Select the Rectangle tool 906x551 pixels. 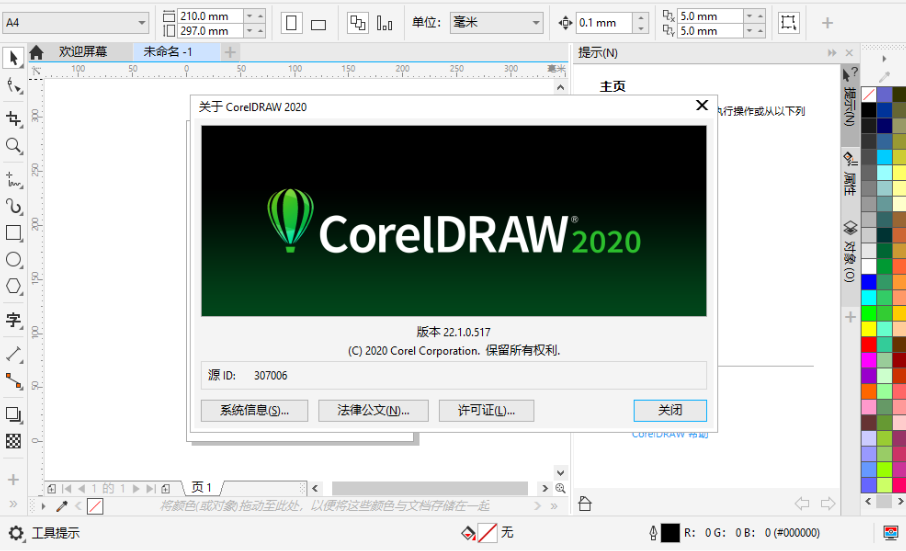(13, 233)
